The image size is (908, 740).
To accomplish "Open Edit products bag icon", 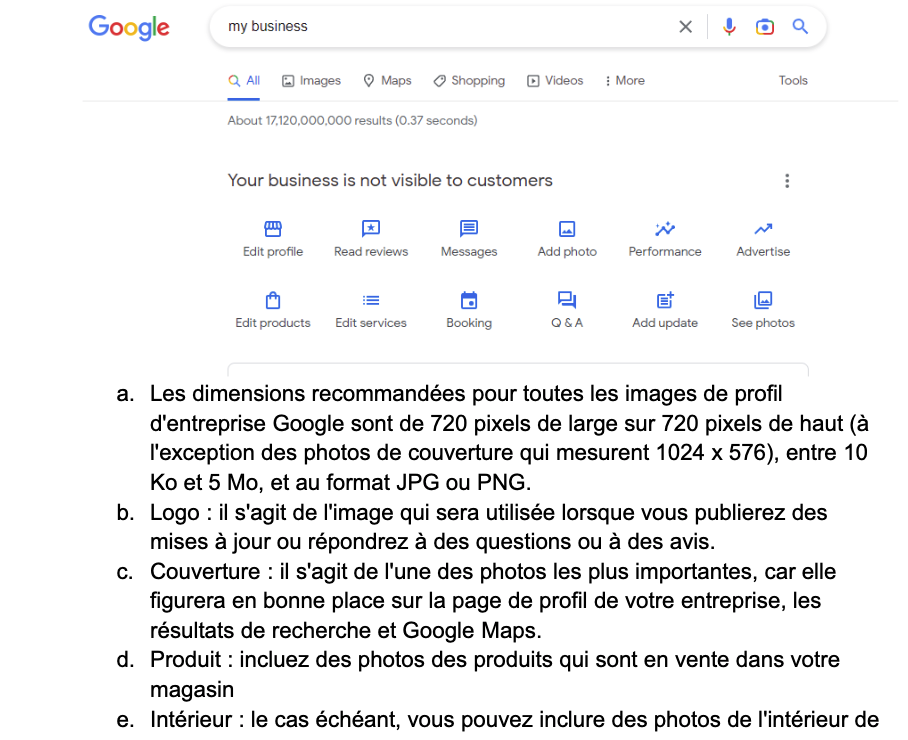I will pos(273,300).
